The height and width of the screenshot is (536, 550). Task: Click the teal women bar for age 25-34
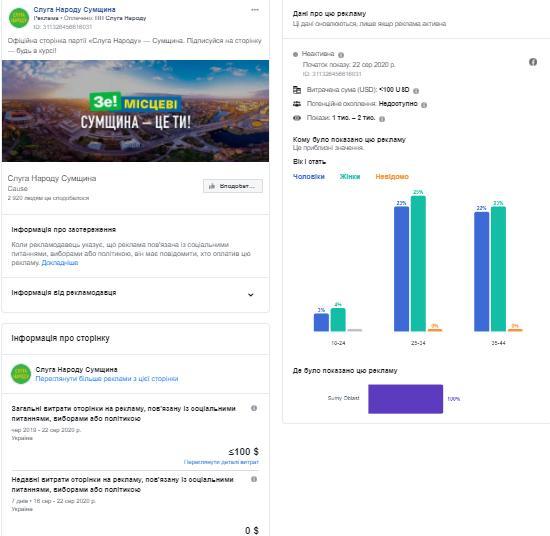pos(418,263)
